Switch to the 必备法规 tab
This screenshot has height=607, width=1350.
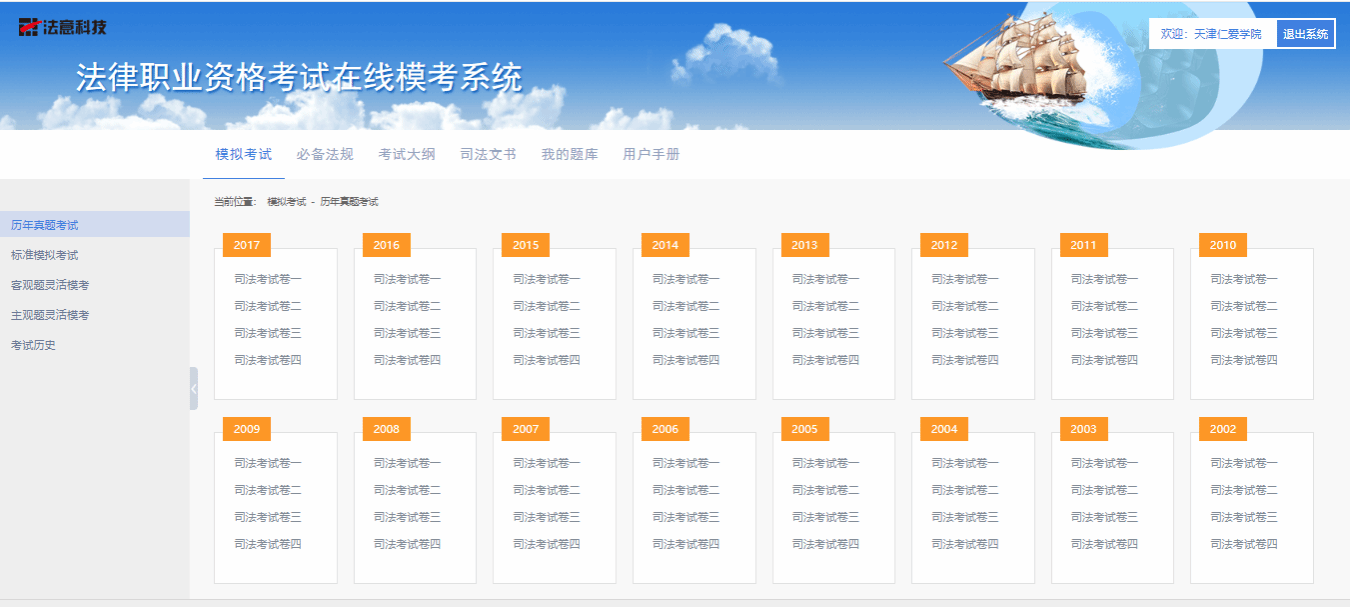[325, 154]
